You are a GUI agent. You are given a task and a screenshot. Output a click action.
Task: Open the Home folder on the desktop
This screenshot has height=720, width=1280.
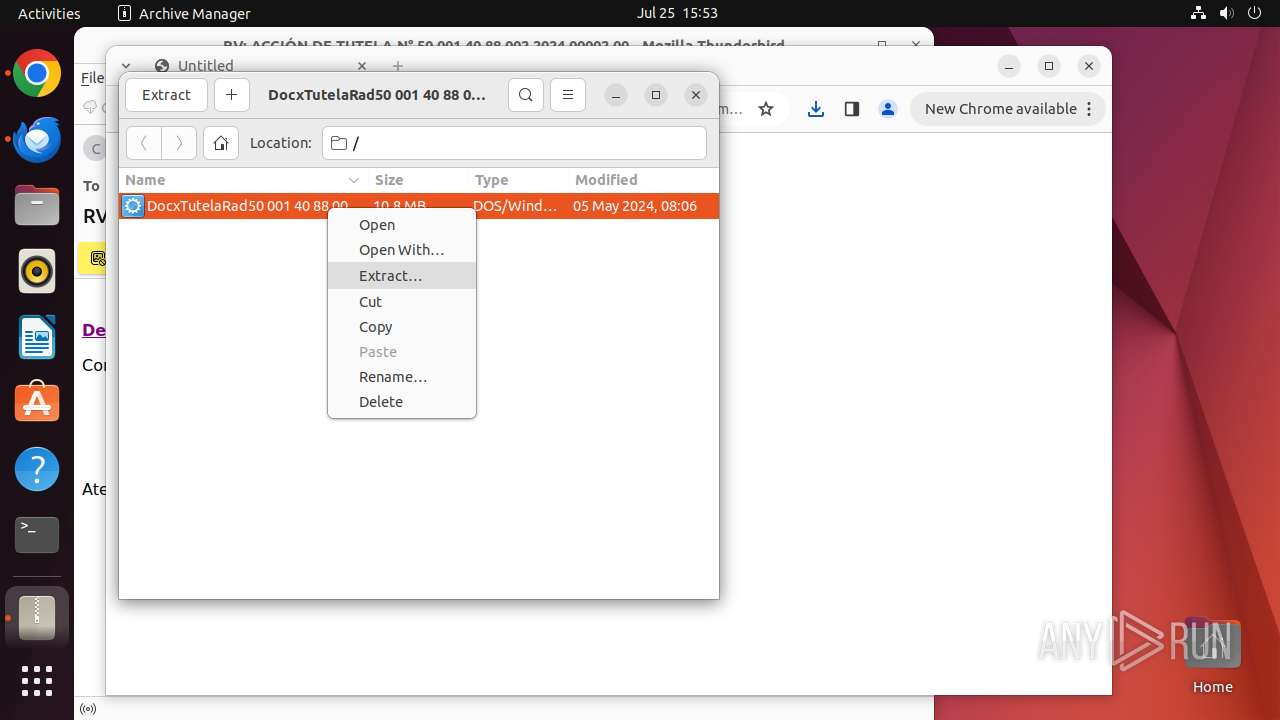[1212, 656]
